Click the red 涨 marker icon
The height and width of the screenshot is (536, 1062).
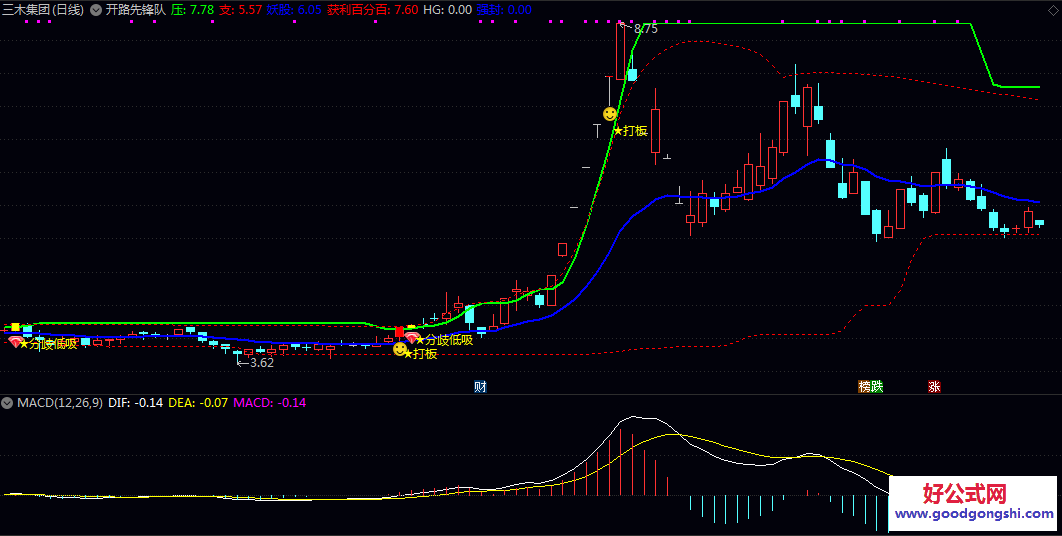click(x=934, y=387)
